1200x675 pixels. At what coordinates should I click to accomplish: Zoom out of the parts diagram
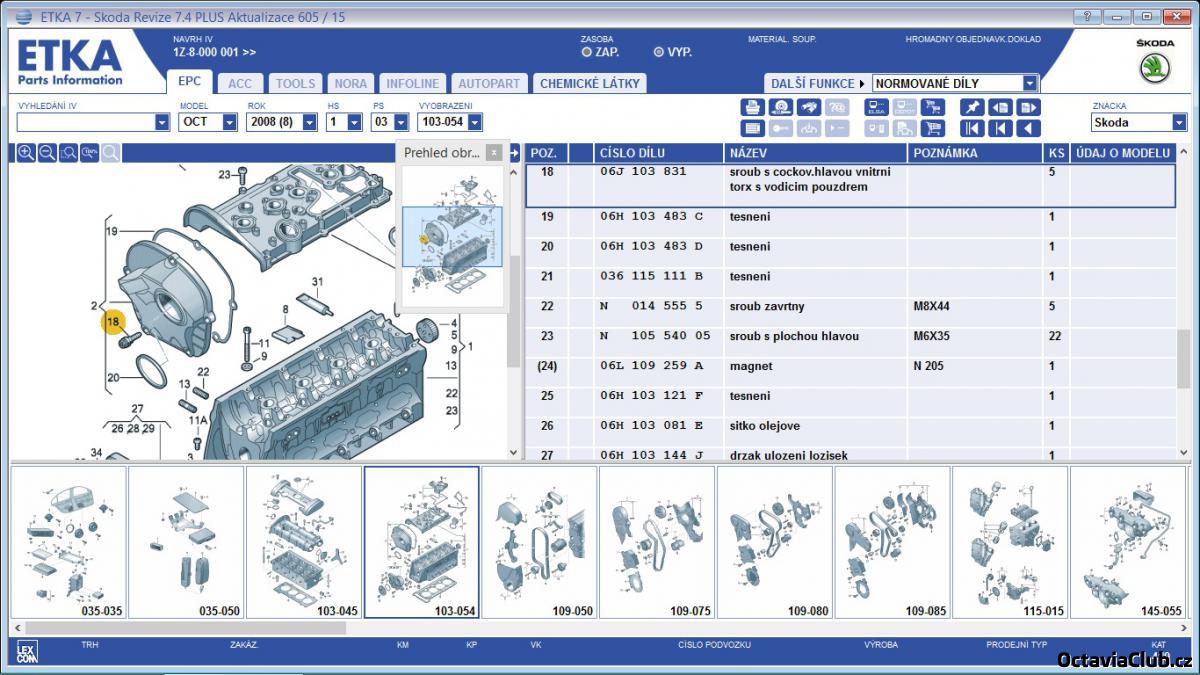tap(47, 153)
